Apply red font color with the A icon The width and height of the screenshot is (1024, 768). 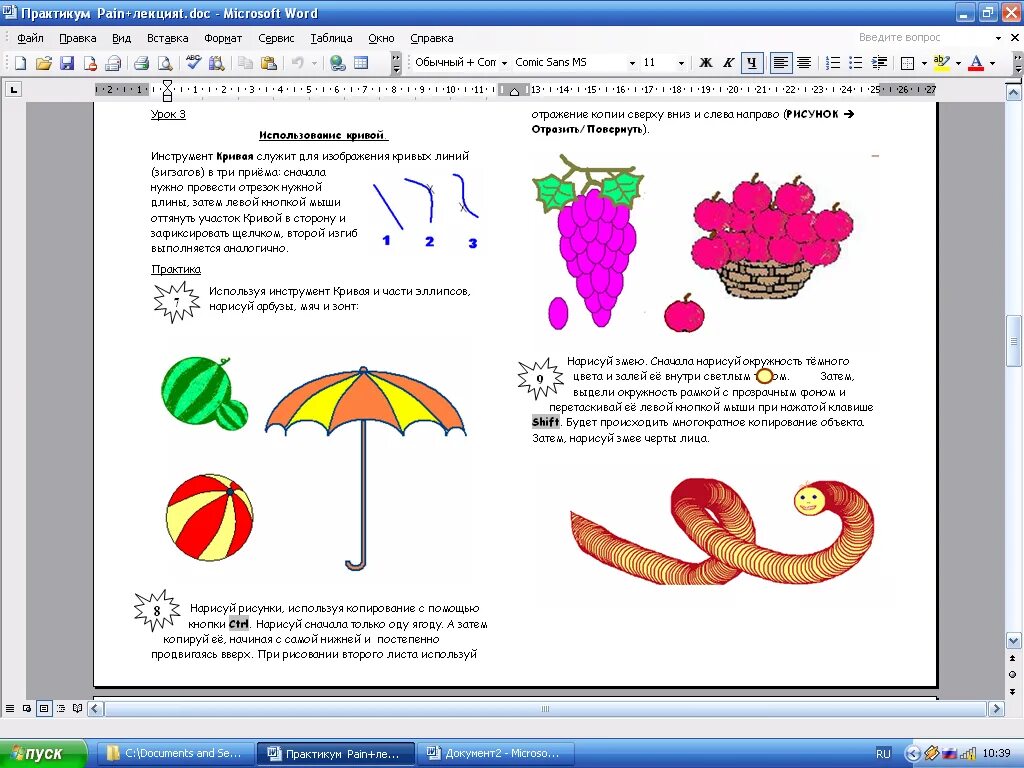point(976,63)
